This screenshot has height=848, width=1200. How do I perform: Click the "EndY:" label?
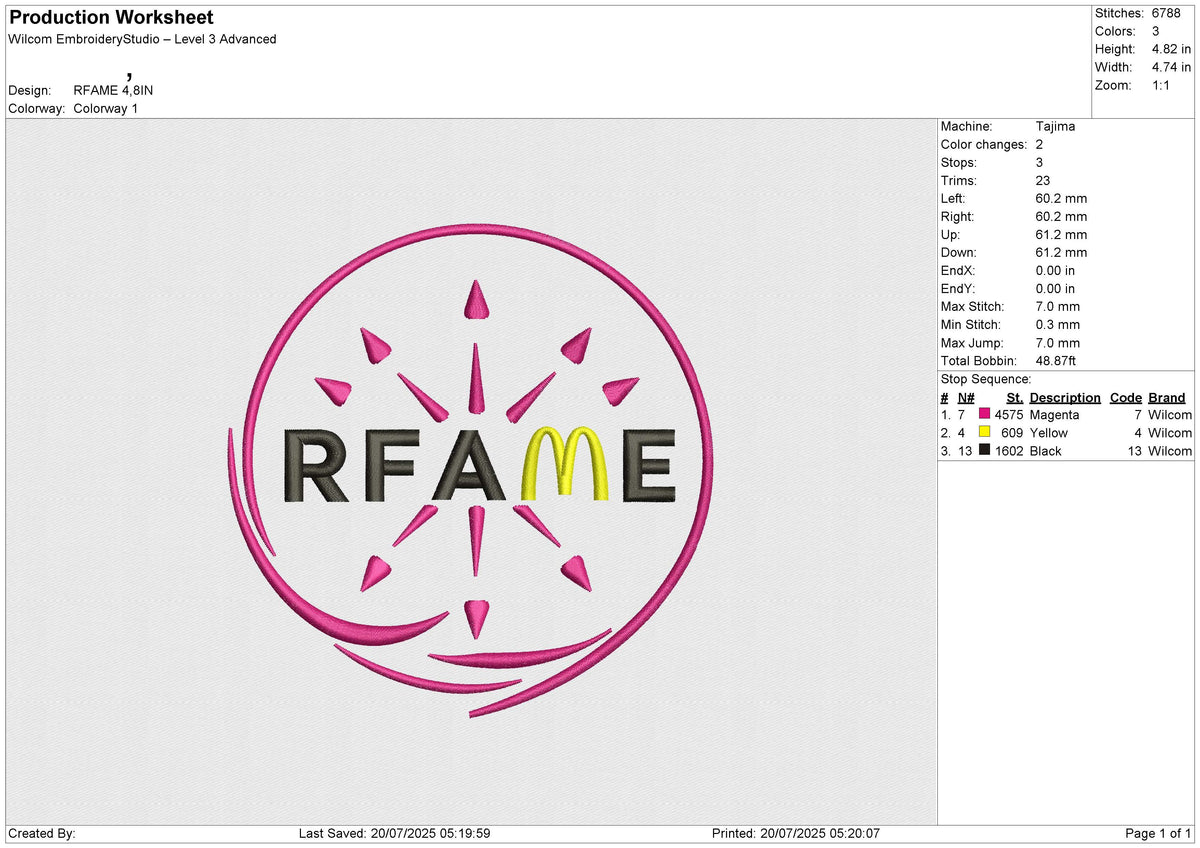960,289
